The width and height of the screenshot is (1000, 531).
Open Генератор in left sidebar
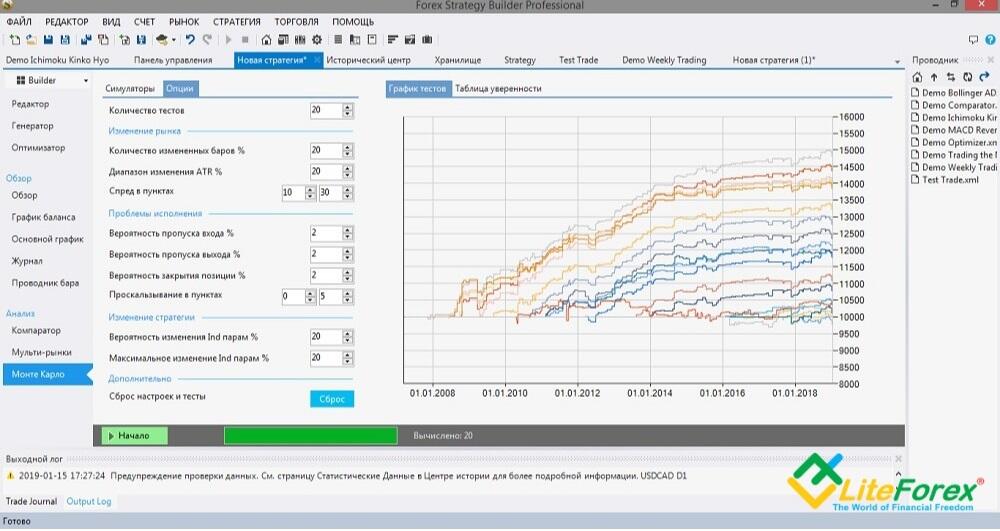(33, 126)
